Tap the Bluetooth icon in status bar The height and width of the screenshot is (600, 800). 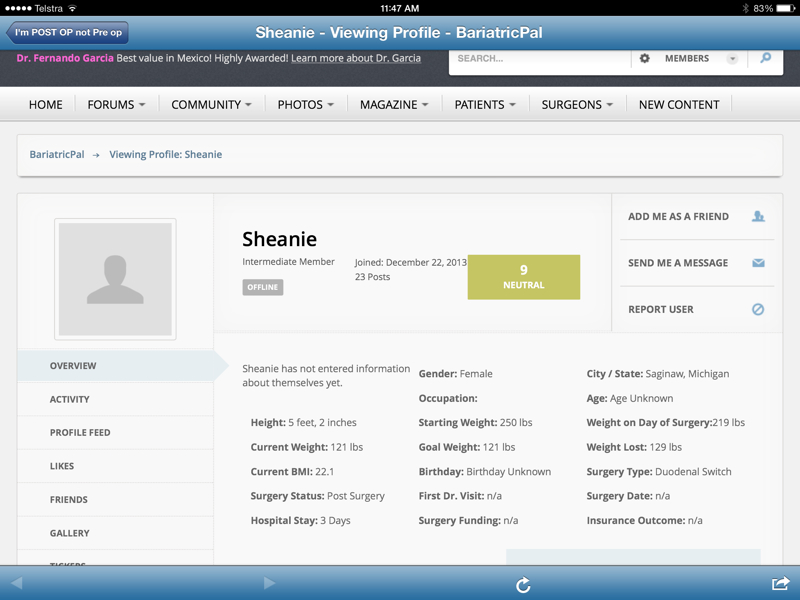(x=745, y=8)
